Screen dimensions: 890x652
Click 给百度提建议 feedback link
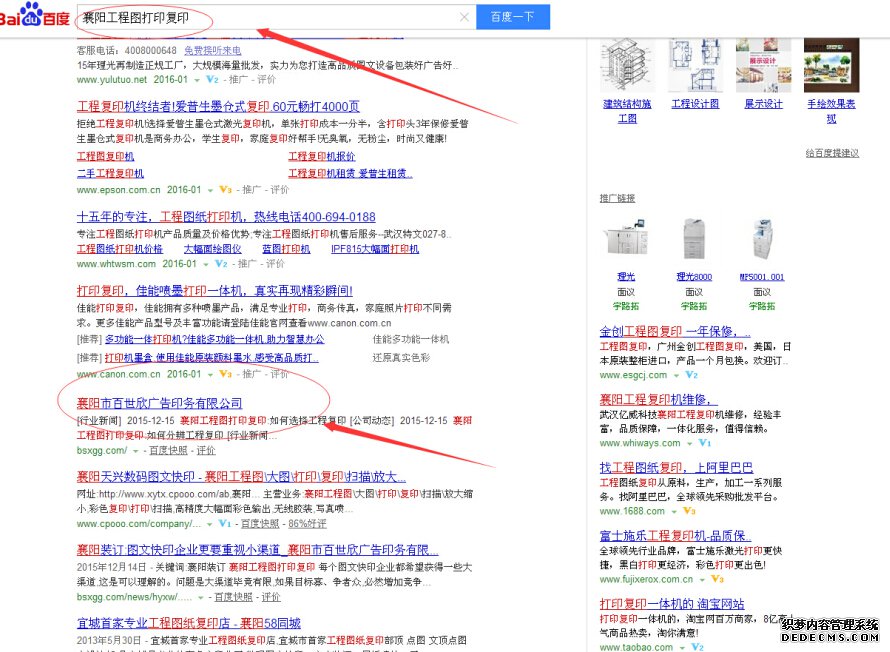coord(832,153)
